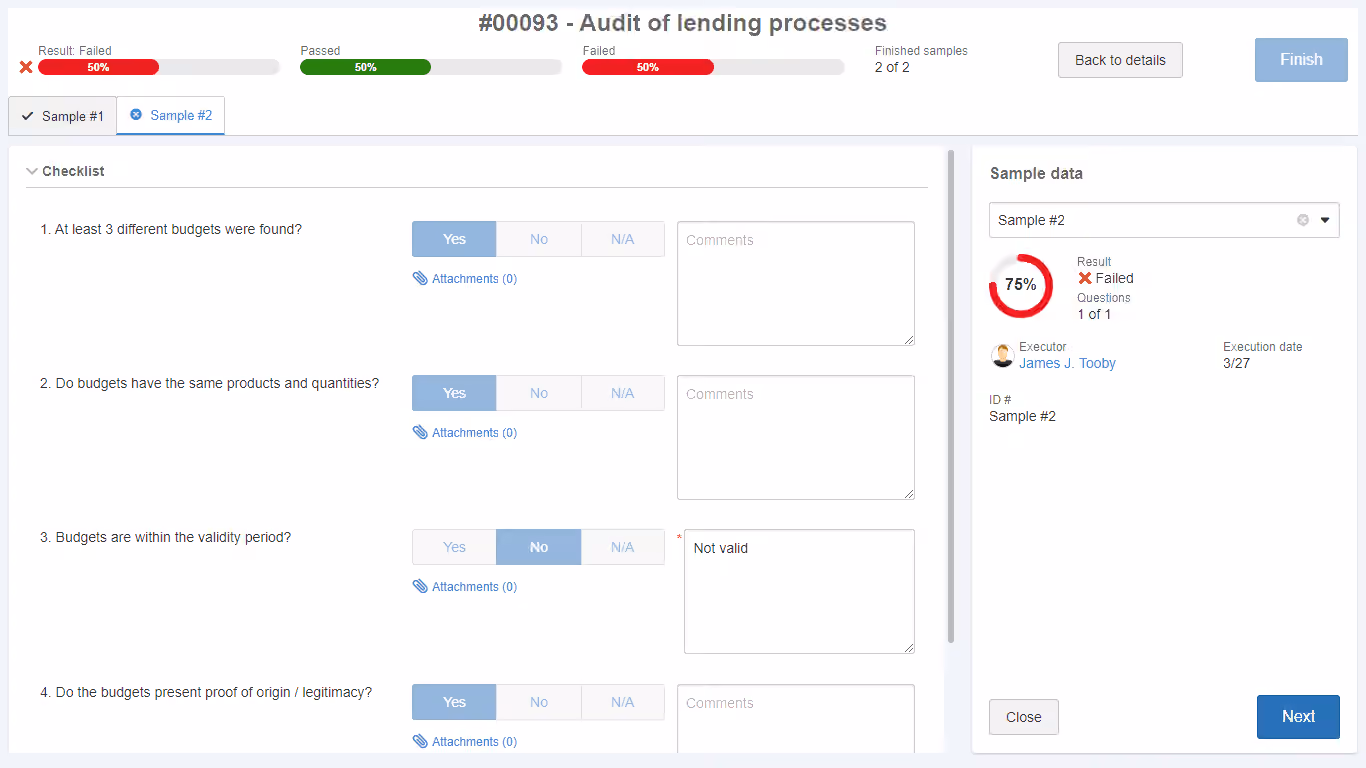Viewport: 1366px width, 768px height.
Task: Open James J. Tooby executor link
Action: (x=1067, y=363)
